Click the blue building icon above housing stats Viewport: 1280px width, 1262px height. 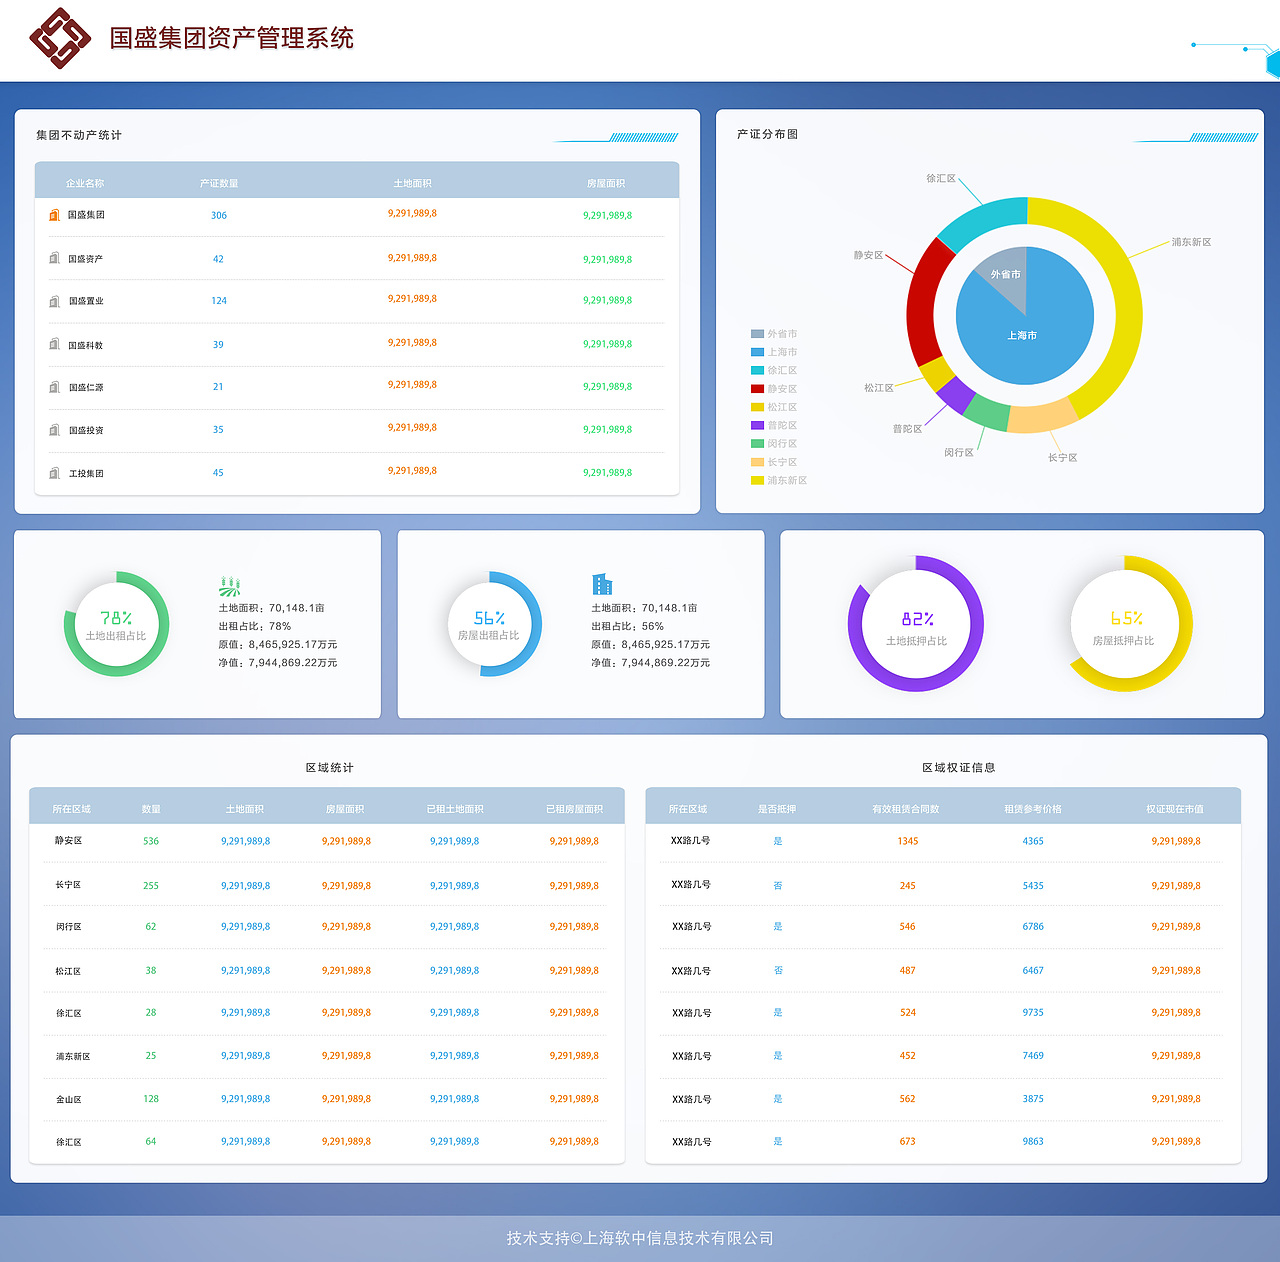602,584
